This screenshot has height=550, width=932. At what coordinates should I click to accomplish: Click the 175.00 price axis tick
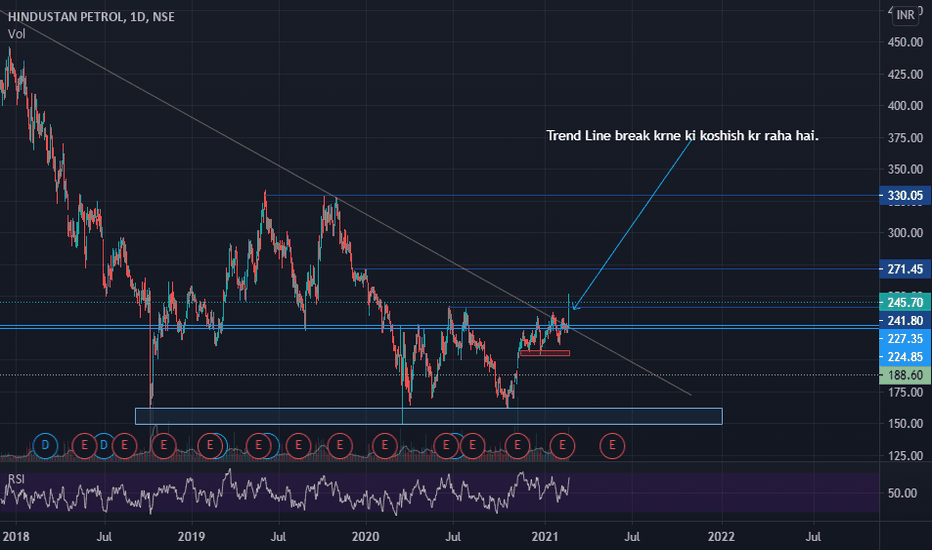pos(905,392)
